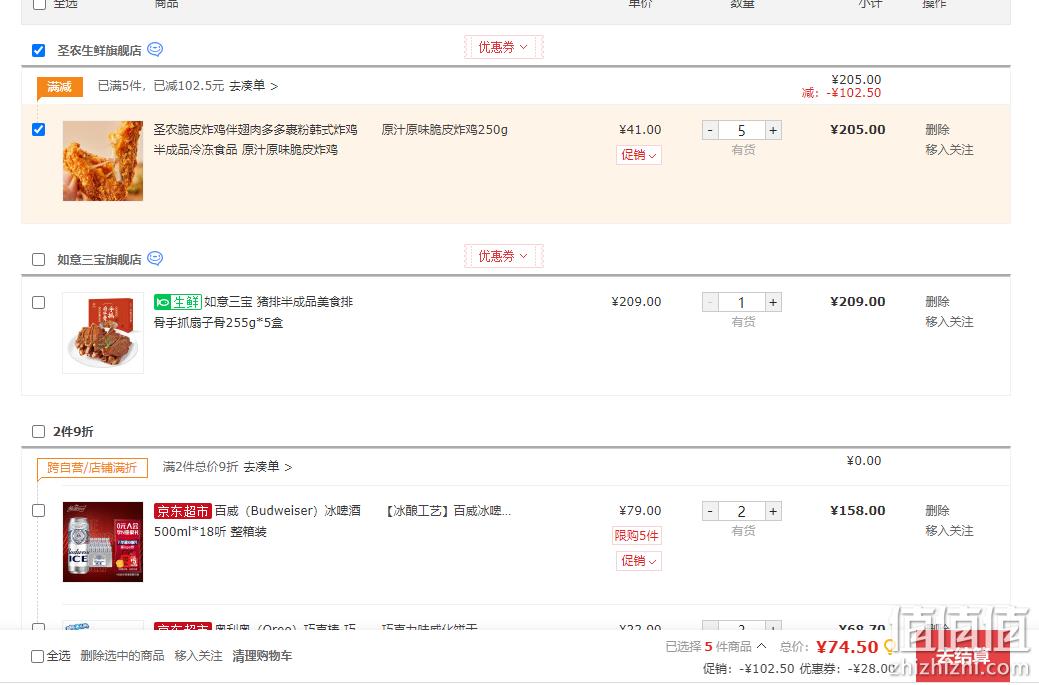This screenshot has height=685, width=1039.
Task: Click the total price ¥74.50
Action: (x=847, y=647)
